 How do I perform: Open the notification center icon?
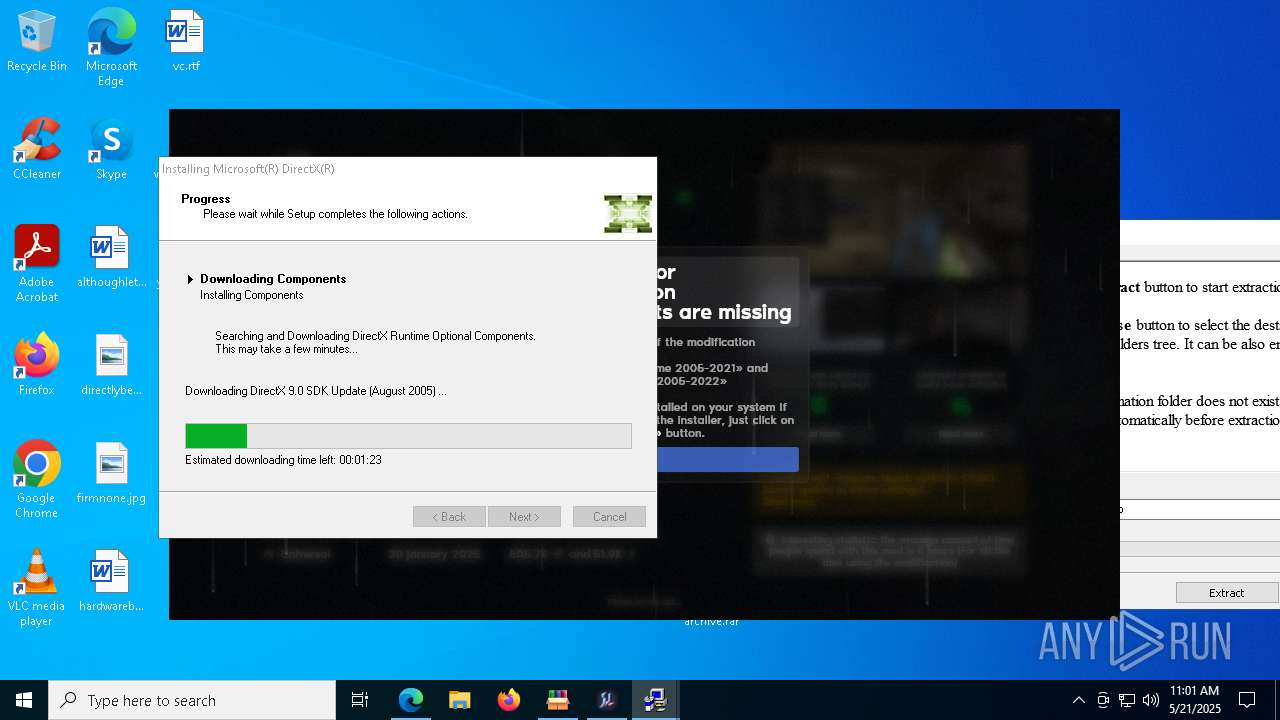click(1247, 700)
